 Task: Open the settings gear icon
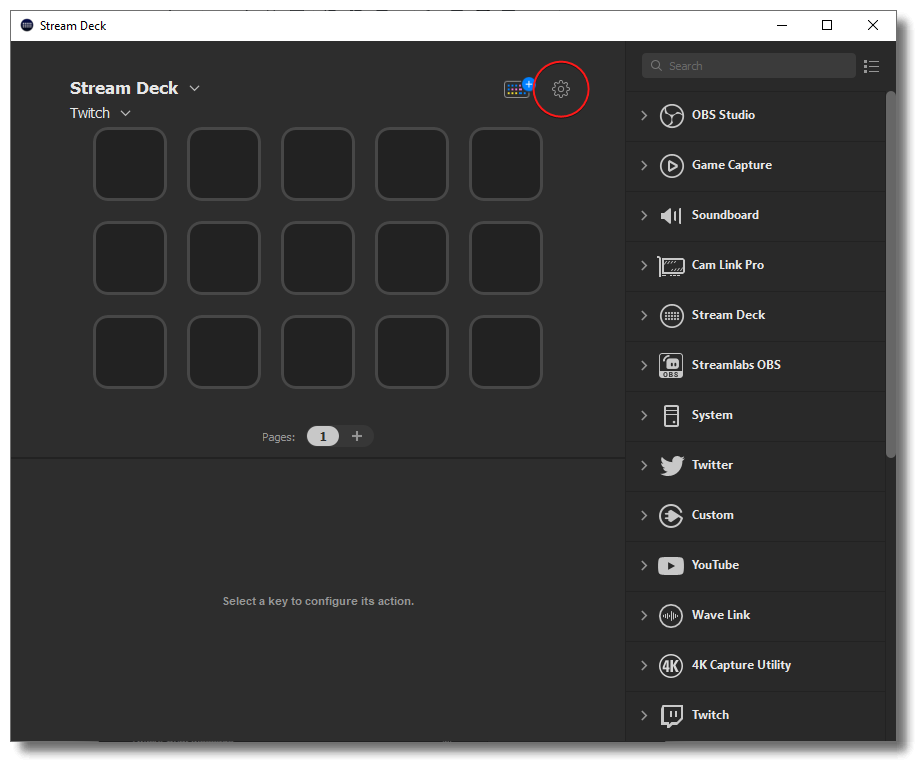[x=560, y=89]
